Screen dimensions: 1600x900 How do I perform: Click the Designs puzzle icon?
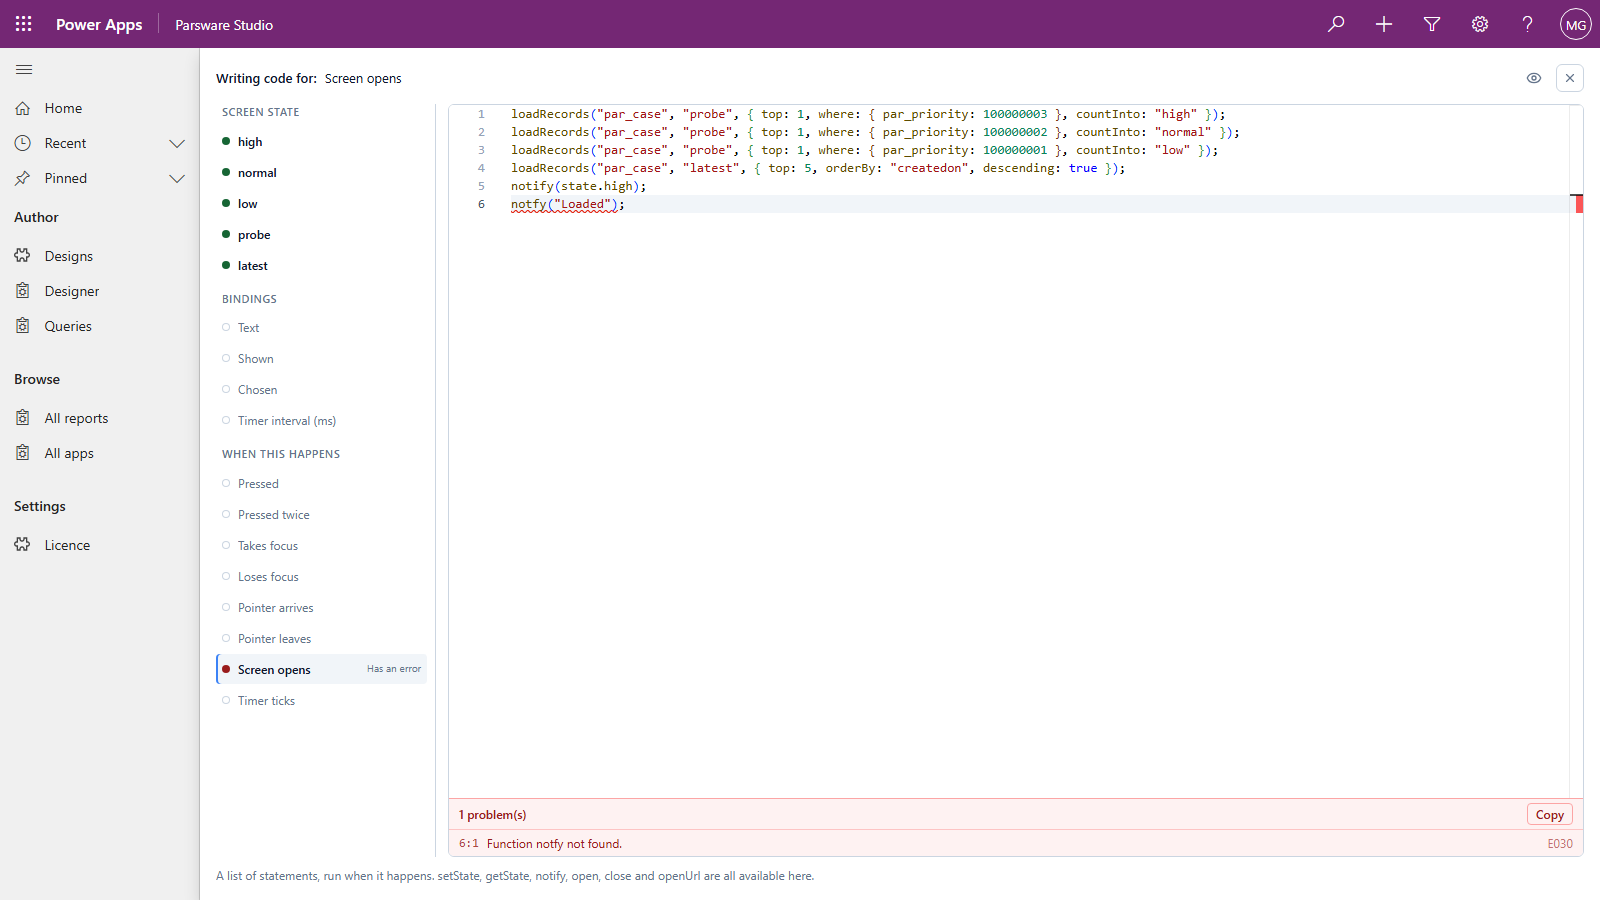coord(23,256)
